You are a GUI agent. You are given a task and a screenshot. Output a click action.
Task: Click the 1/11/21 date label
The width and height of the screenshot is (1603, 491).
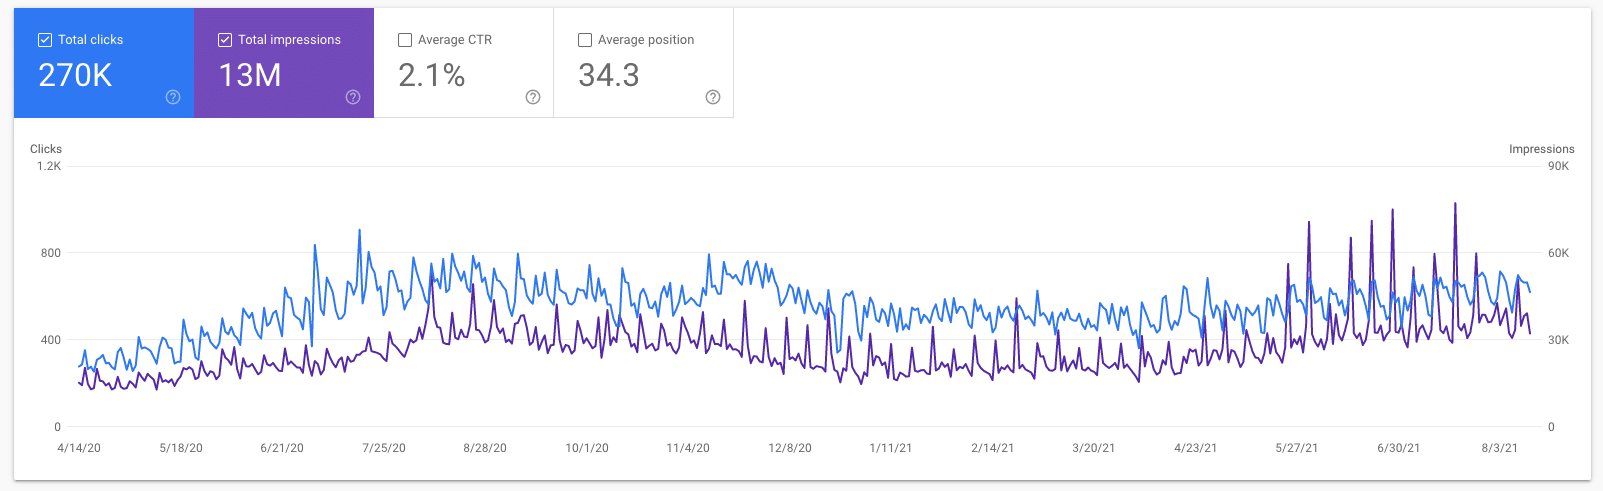(x=891, y=448)
